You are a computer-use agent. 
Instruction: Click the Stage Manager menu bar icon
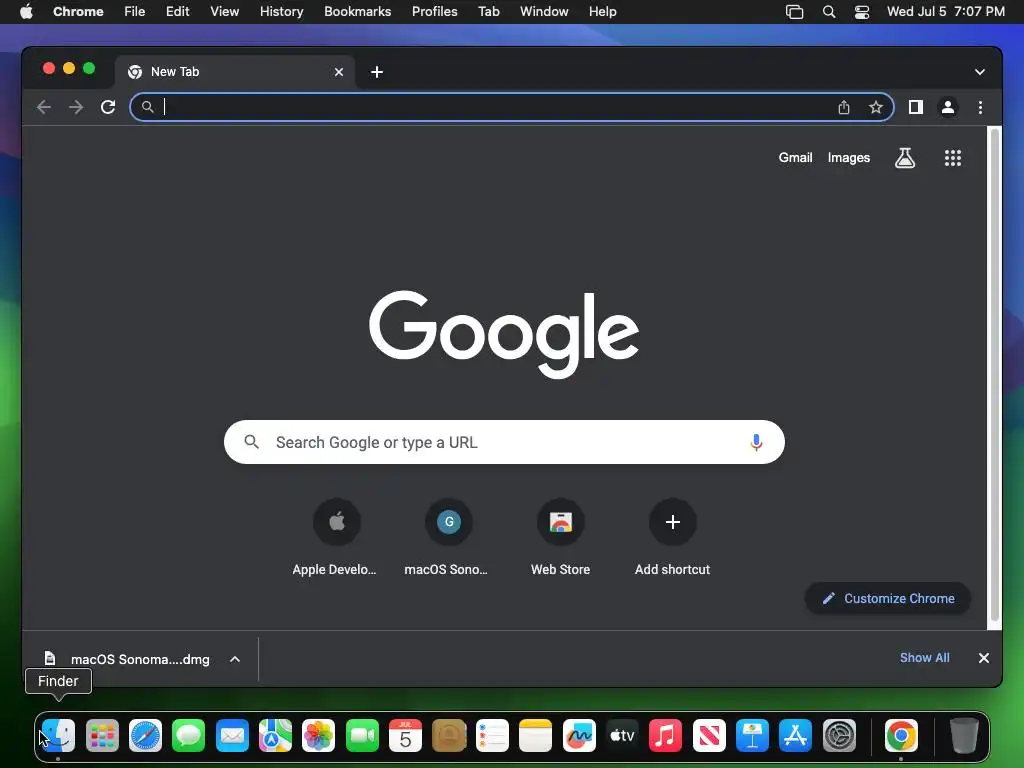794,12
